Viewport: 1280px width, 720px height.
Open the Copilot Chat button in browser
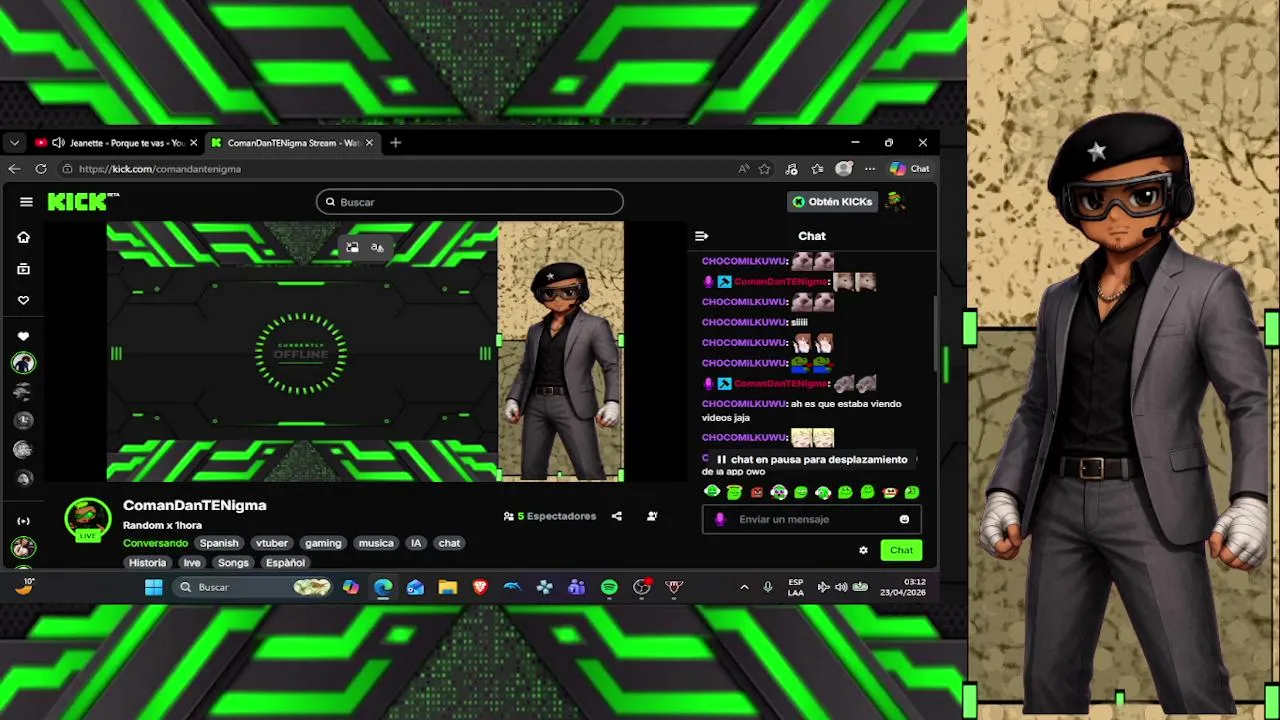pyautogui.click(x=910, y=169)
